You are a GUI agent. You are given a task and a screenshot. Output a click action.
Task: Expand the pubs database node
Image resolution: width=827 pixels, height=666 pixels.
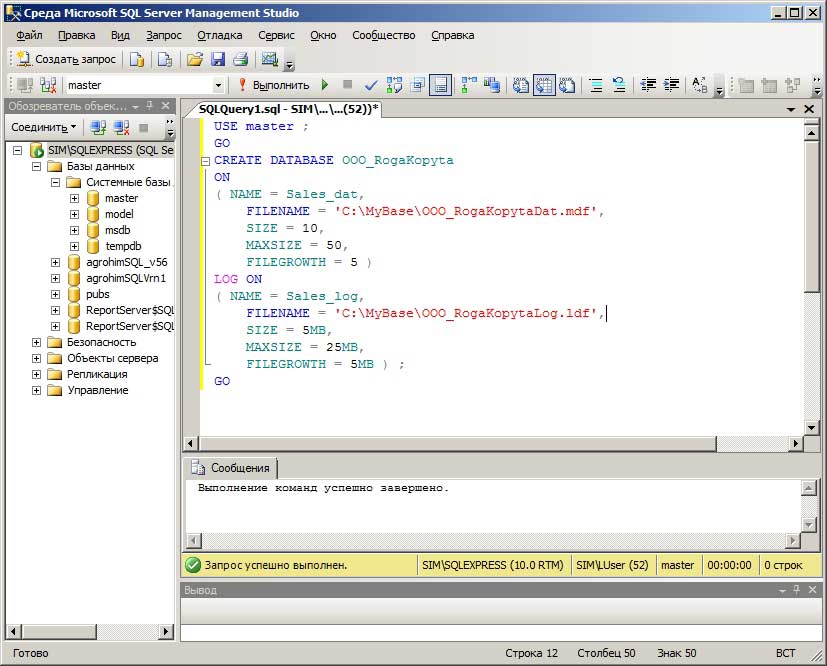point(55,294)
